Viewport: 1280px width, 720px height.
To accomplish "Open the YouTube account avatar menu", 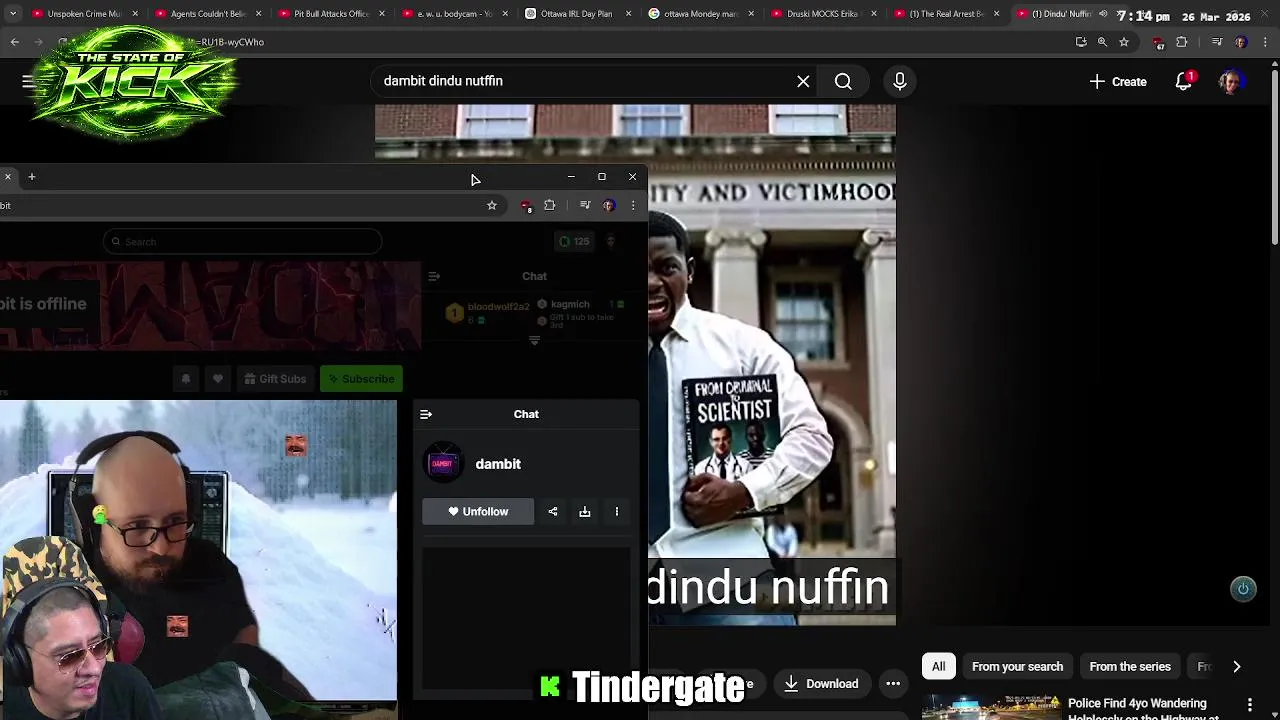I will click(1230, 81).
